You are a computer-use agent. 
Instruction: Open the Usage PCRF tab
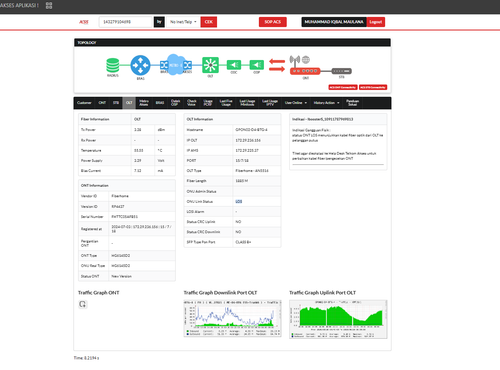(x=208, y=103)
